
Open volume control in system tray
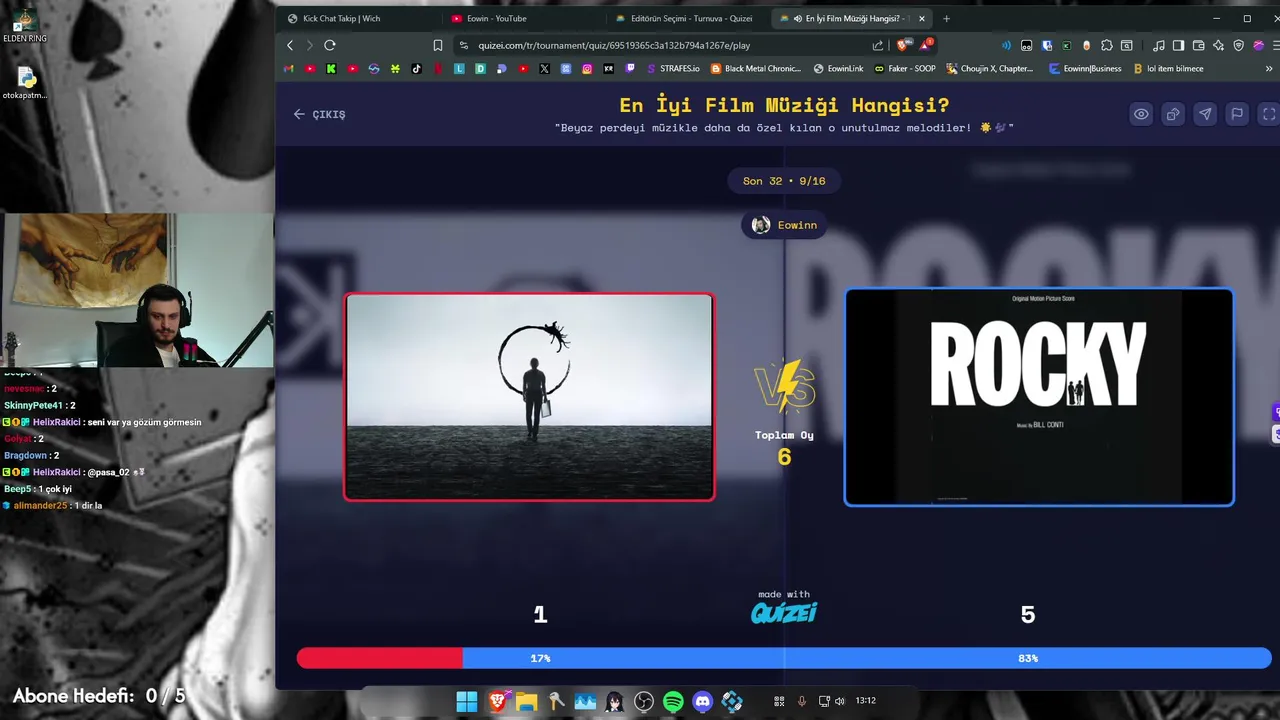click(840, 701)
